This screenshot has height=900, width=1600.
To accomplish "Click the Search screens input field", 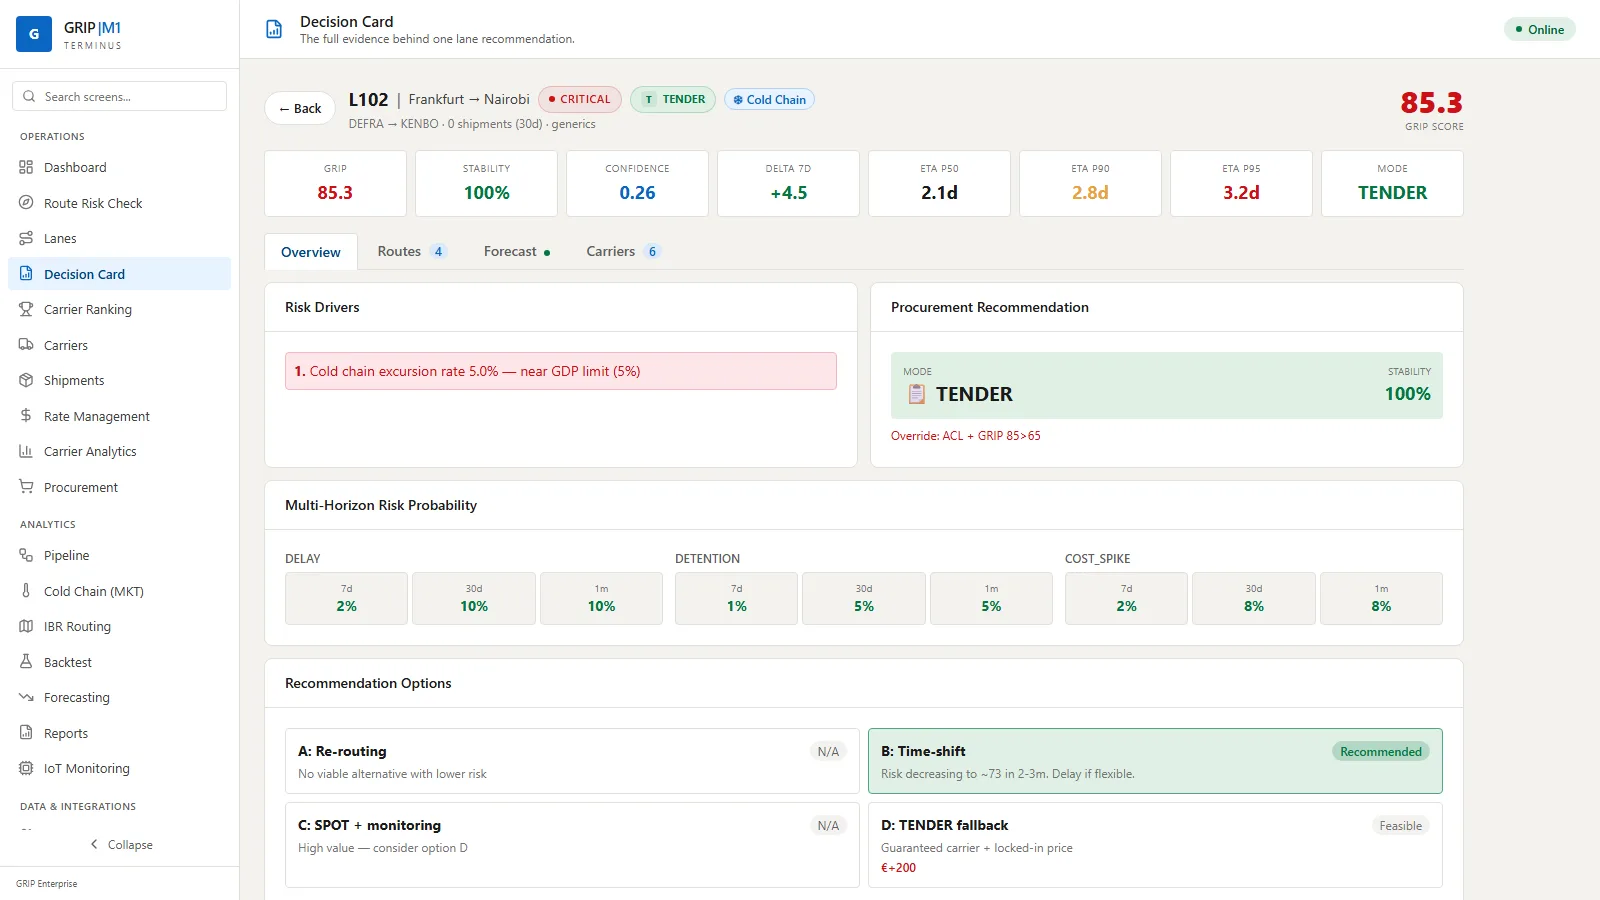I will tap(119, 96).
